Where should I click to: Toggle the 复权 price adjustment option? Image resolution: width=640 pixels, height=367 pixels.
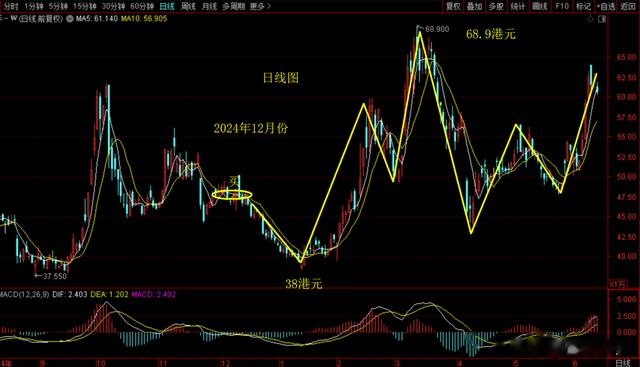pyautogui.click(x=453, y=6)
